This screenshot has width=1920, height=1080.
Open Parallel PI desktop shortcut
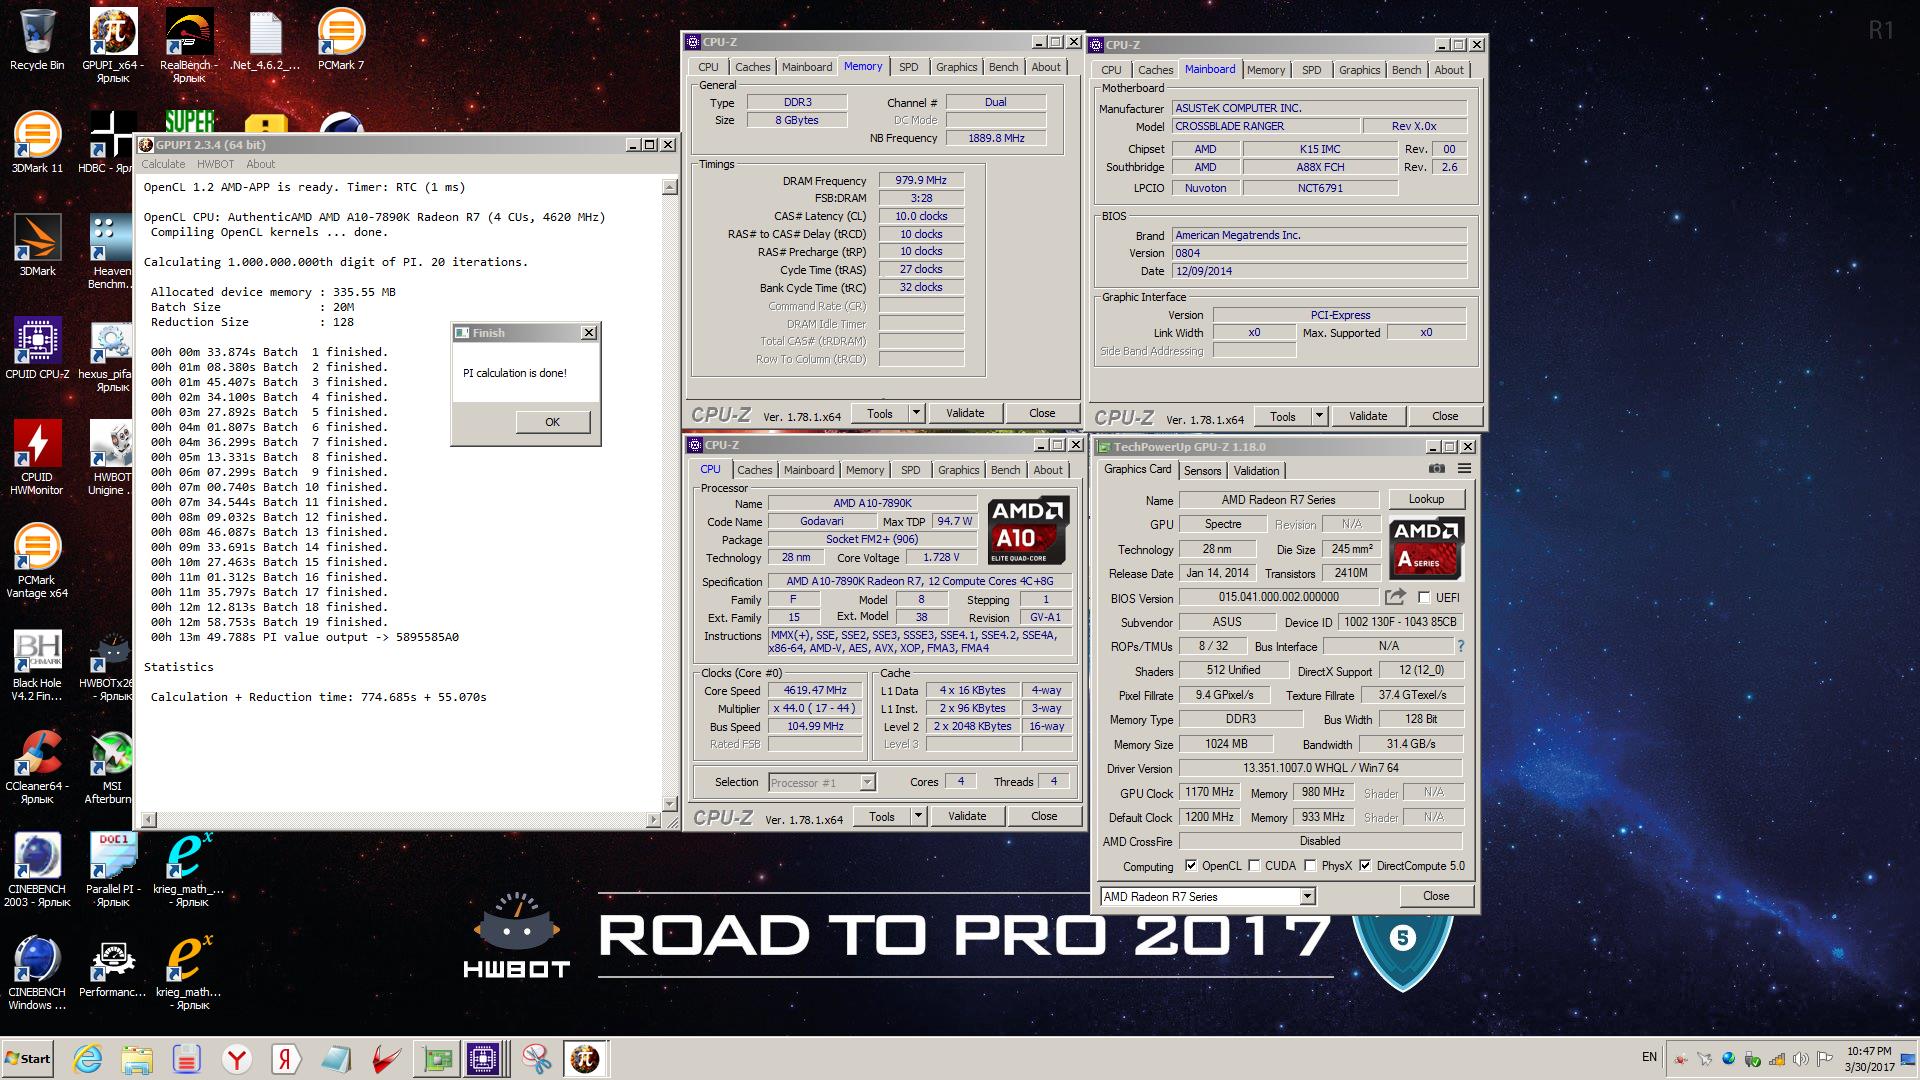(113, 870)
